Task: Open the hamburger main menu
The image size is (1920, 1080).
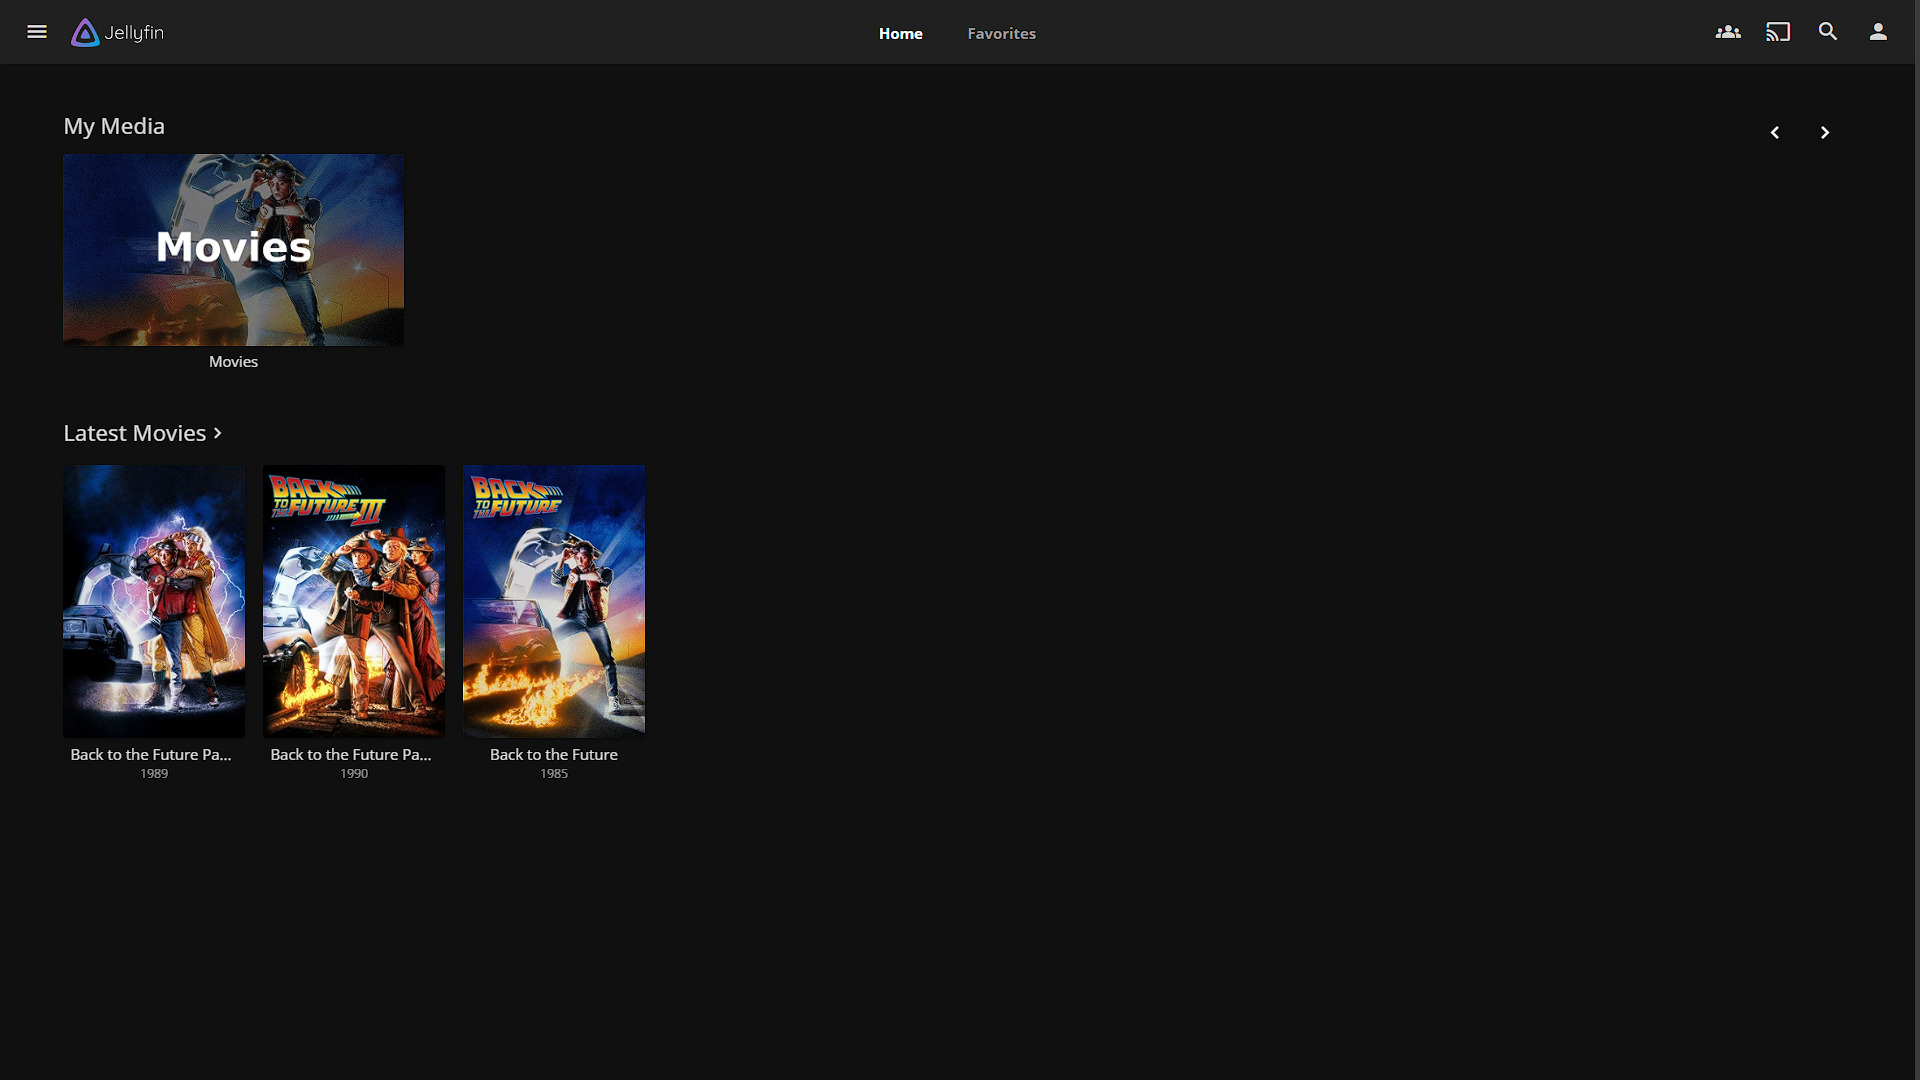Action: [x=37, y=32]
